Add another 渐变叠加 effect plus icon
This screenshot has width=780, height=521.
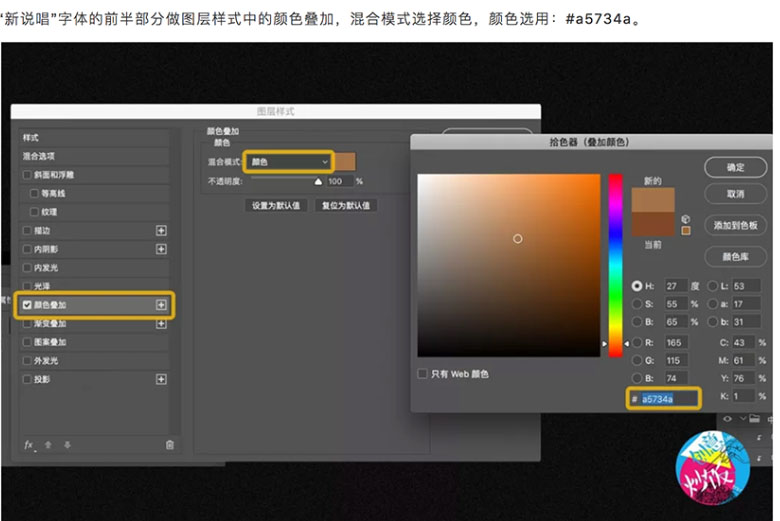161,323
